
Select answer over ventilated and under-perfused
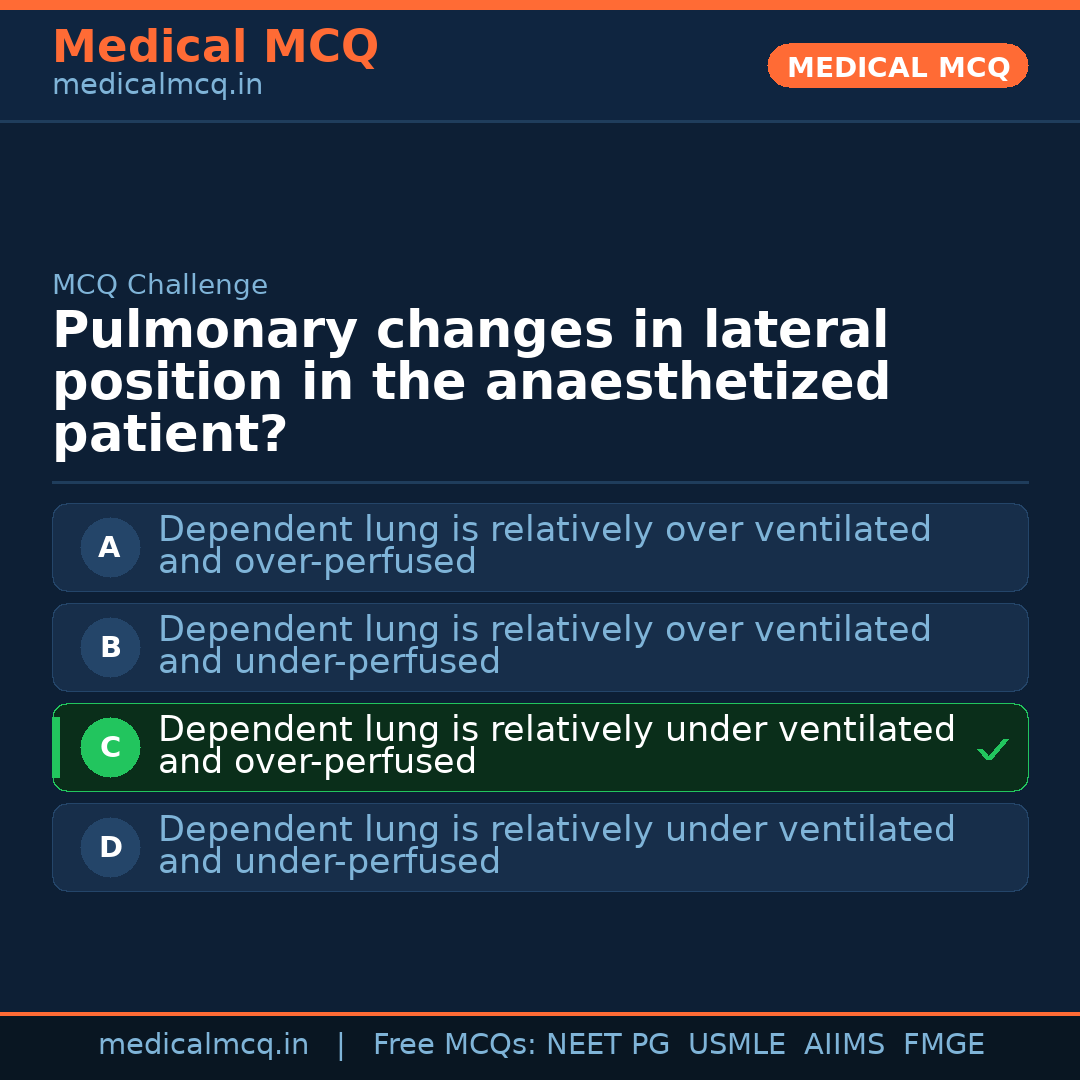544,645
